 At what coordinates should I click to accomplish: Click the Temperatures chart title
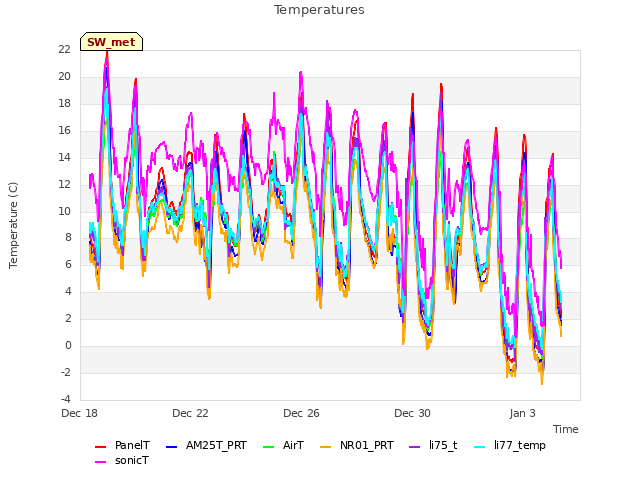point(319,10)
